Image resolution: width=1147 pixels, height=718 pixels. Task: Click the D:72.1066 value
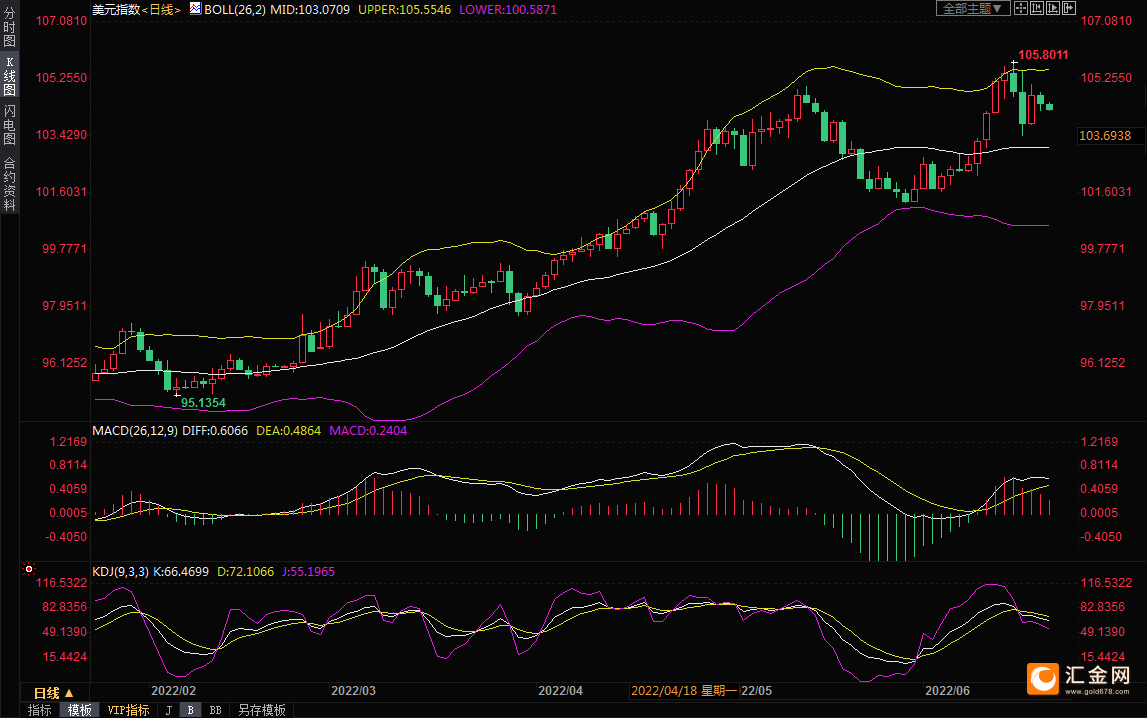click(x=246, y=572)
